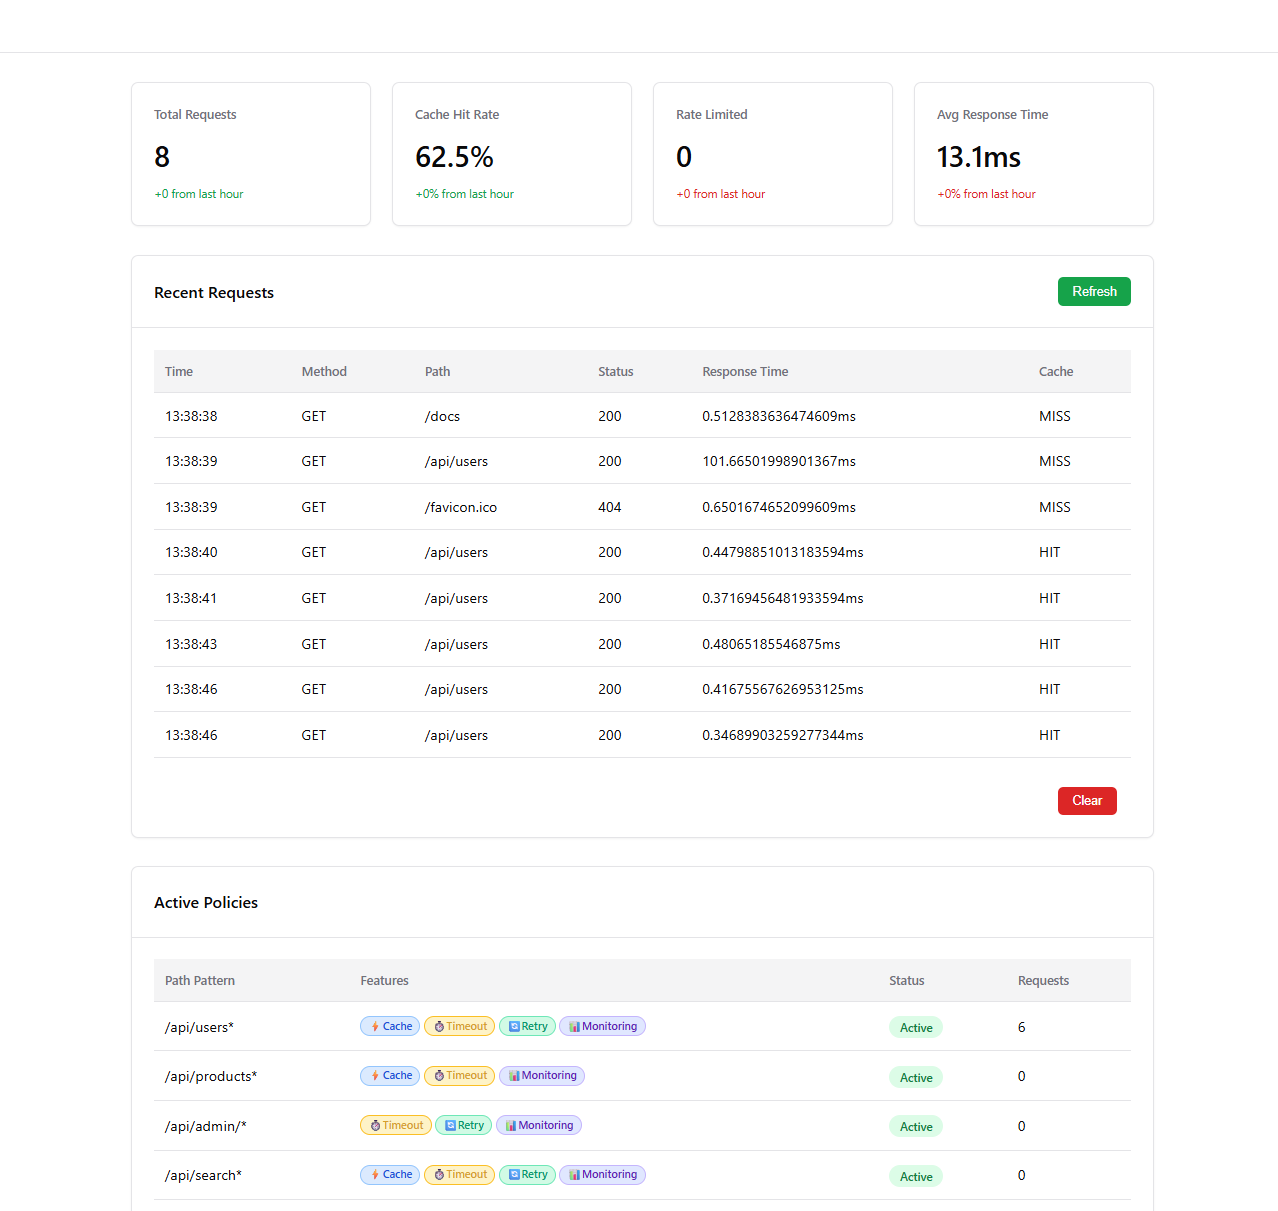The width and height of the screenshot is (1278, 1211).
Task: Click the Active status of /api/products*
Action: point(916,1077)
